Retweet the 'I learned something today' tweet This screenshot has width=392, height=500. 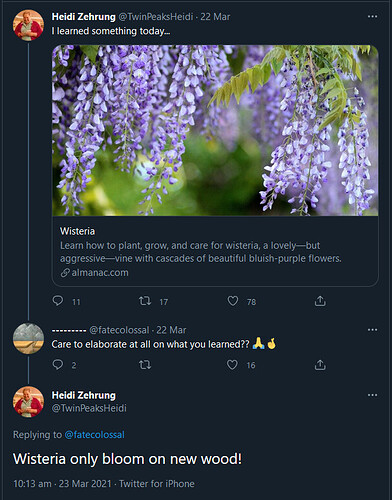[x=145, y=301]
